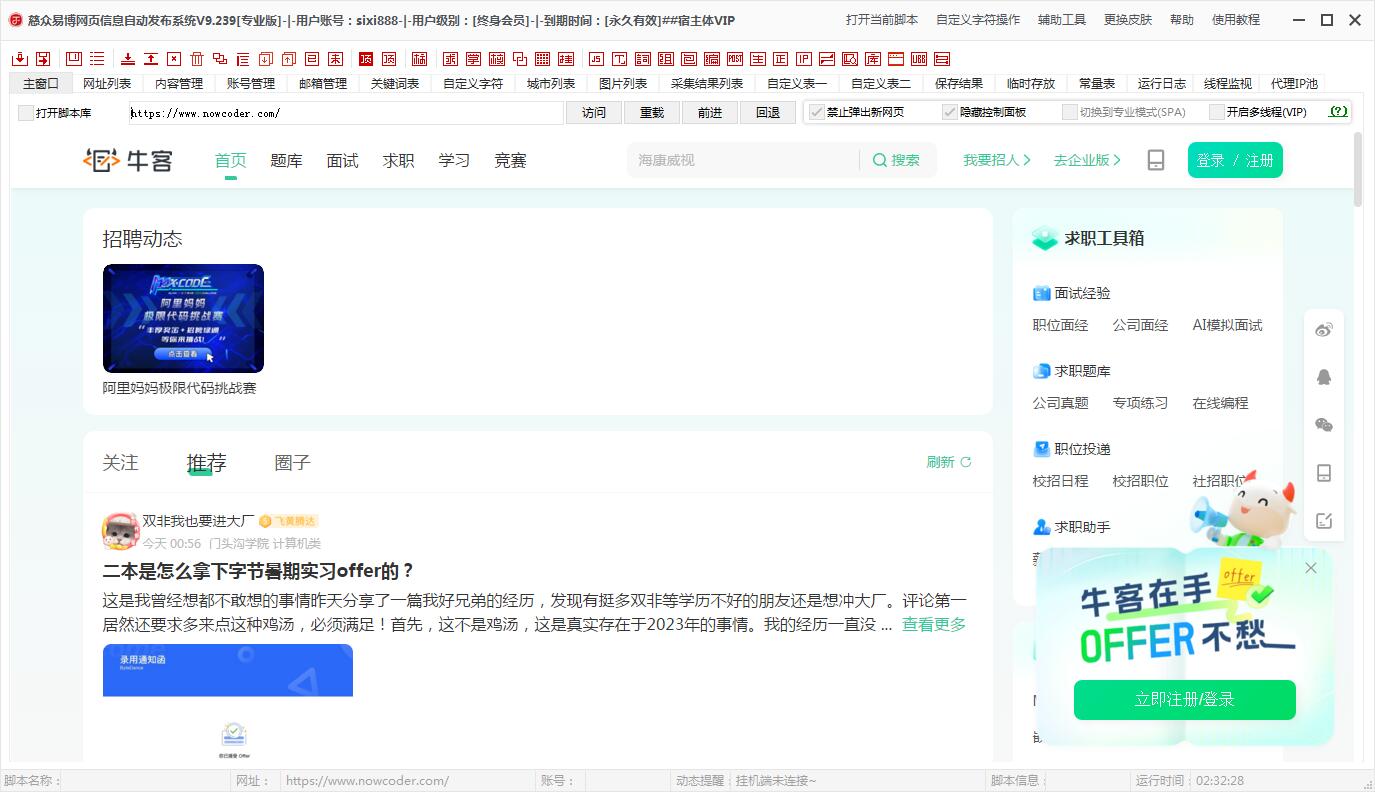Switch to the 网址列表 tab
Screen dimensions: 1375x792
[x=107, y=84]
